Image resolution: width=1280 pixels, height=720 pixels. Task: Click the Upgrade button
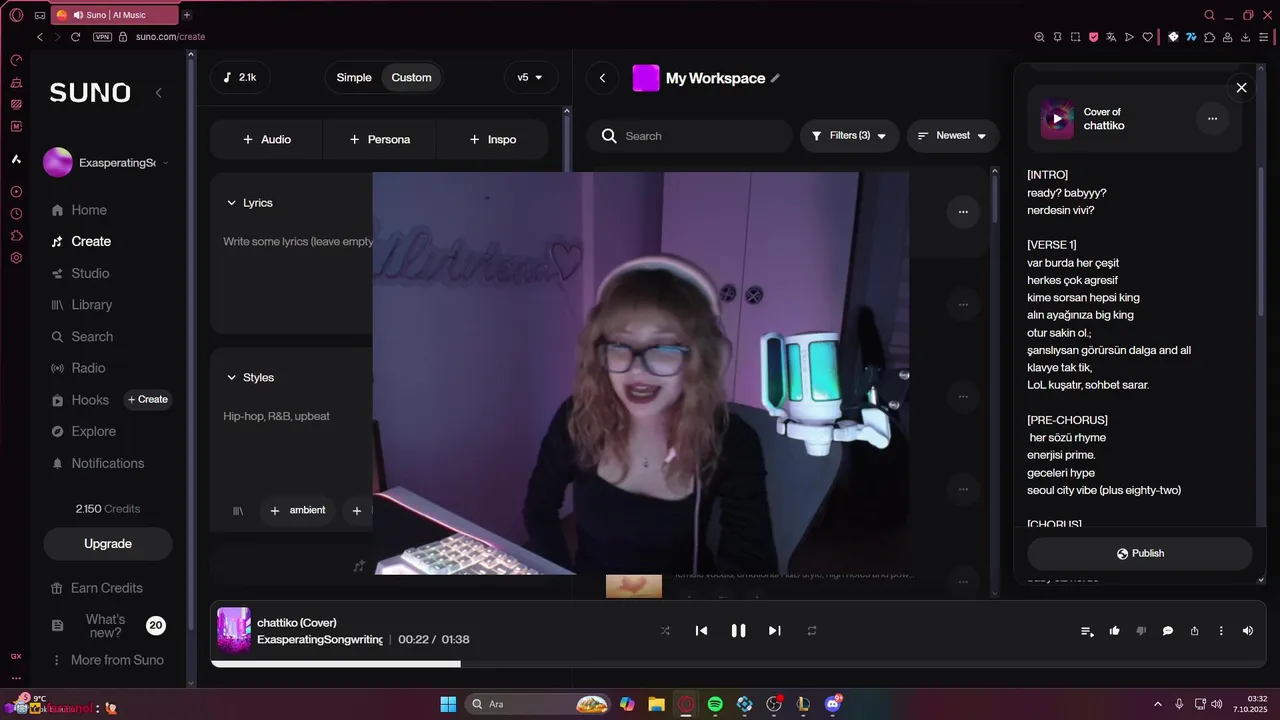[x=108, y=544]
